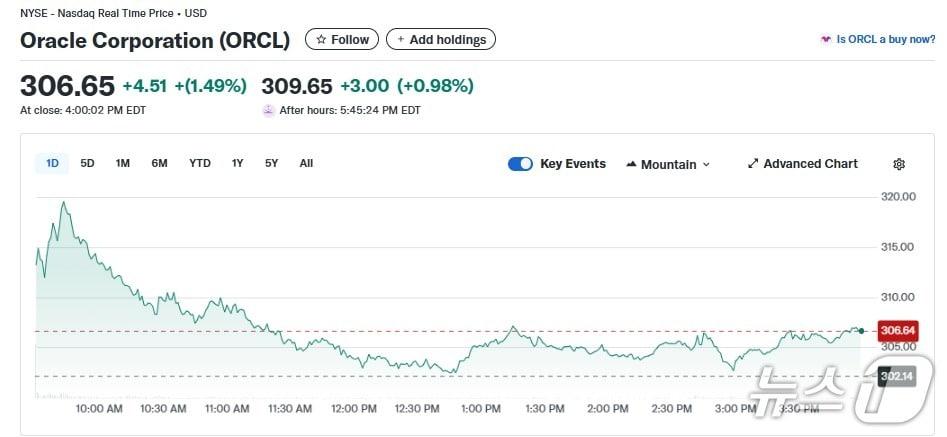Switch to the 5D range tab
Image resolution: width=947 pixels, height=437 pixels.
point(87,163)
